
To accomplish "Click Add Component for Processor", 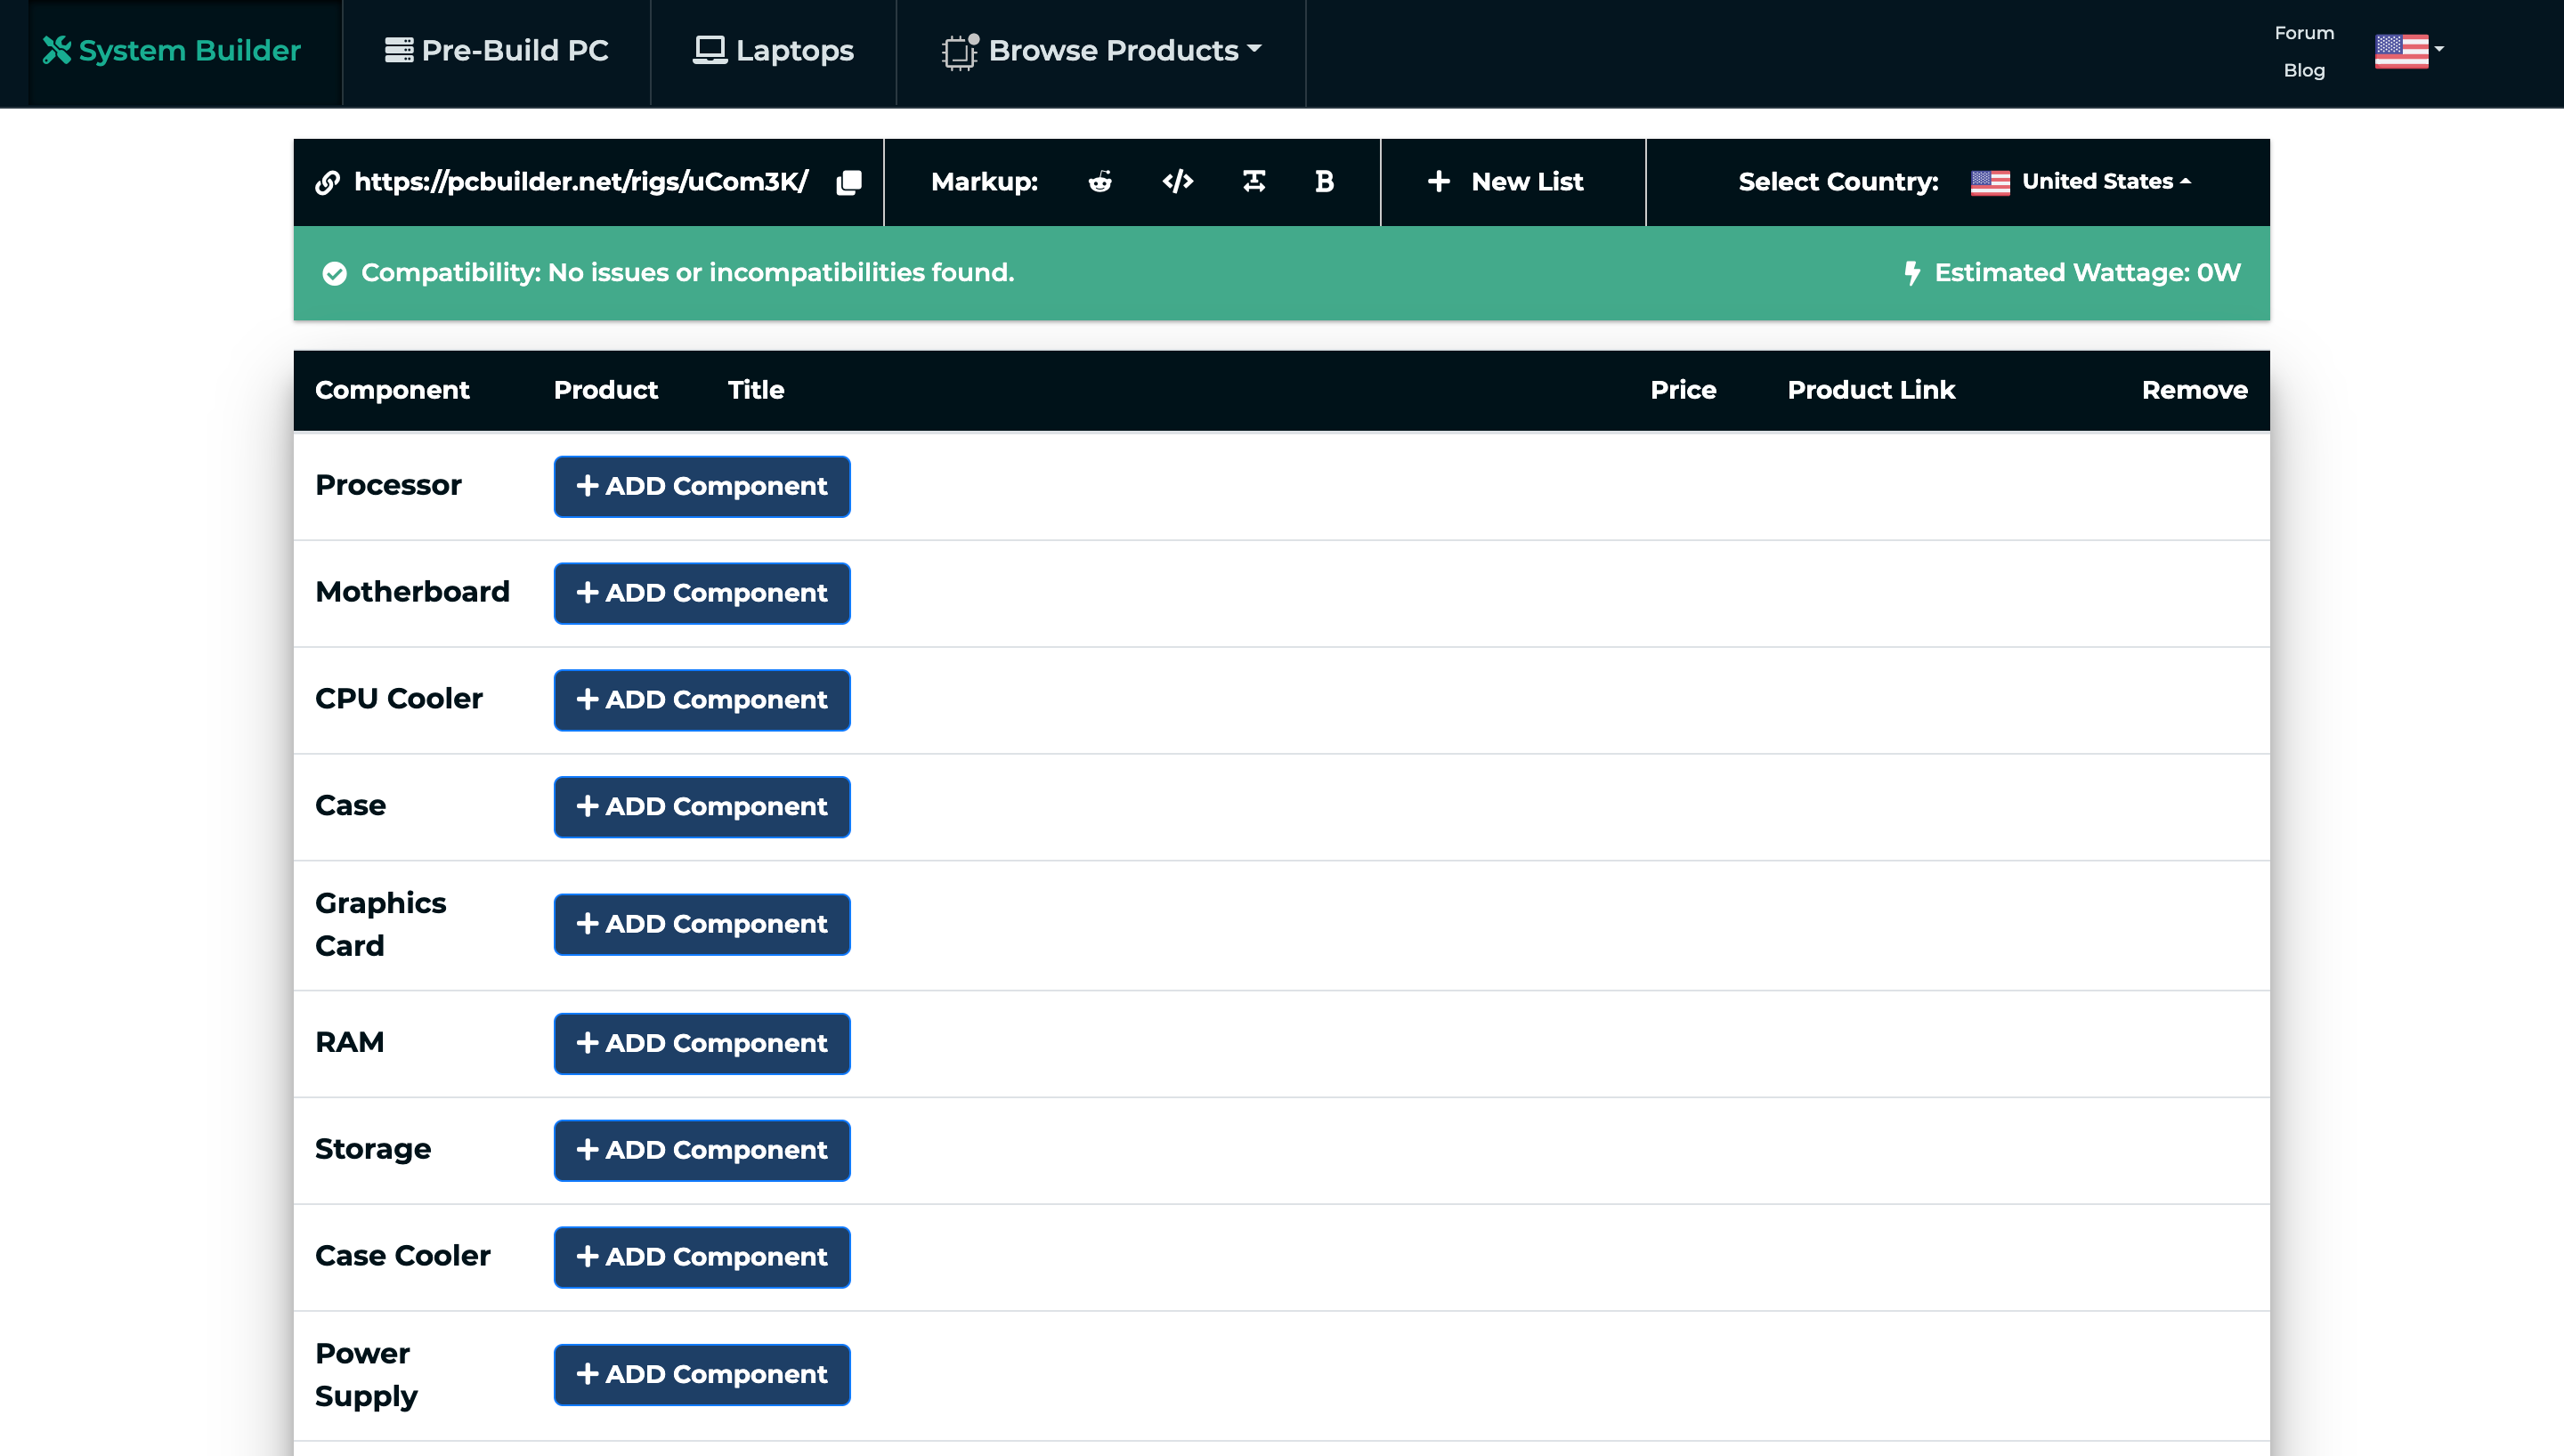I will [701, 486].
